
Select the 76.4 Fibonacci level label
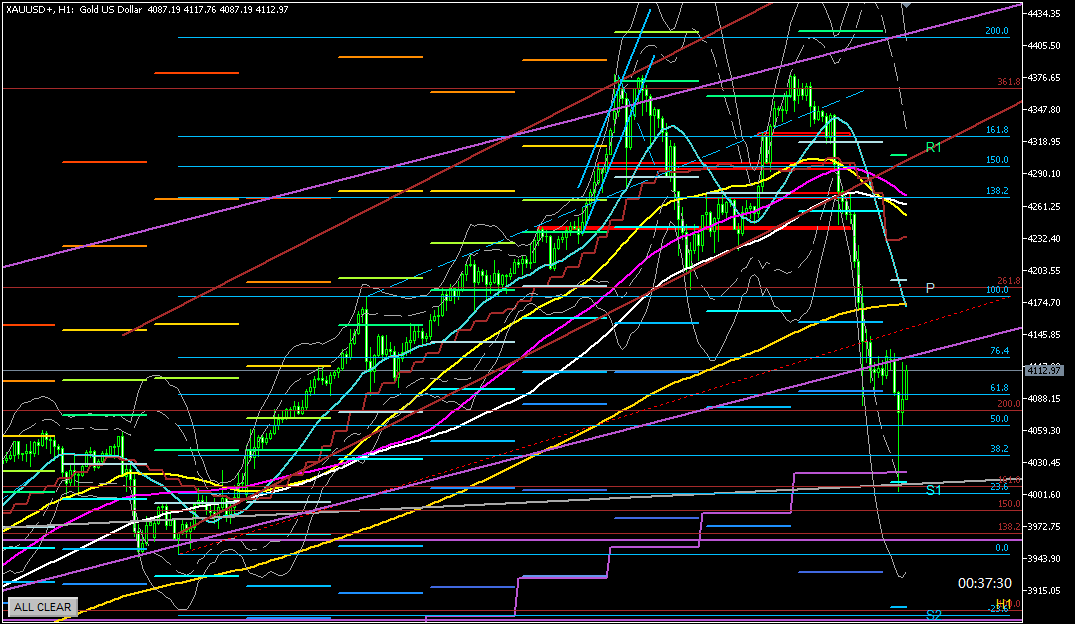click(x=998, y=351)
